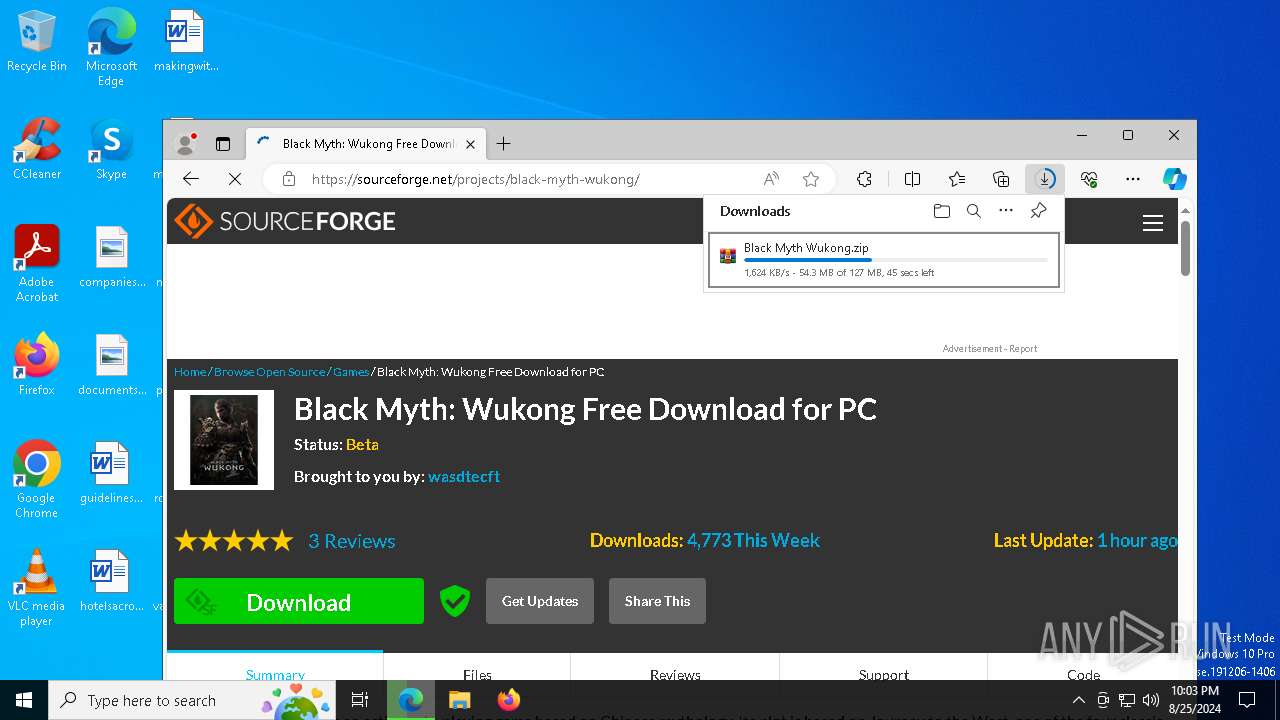Open notification center icon
The width and height of the screenshot is (1280, 720).
[x=1247, y=700]
